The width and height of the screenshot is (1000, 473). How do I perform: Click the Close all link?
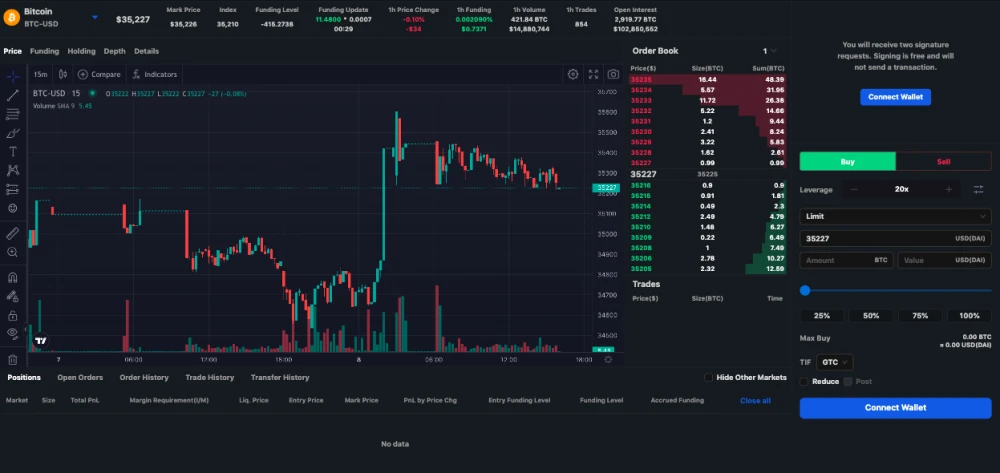755,400
